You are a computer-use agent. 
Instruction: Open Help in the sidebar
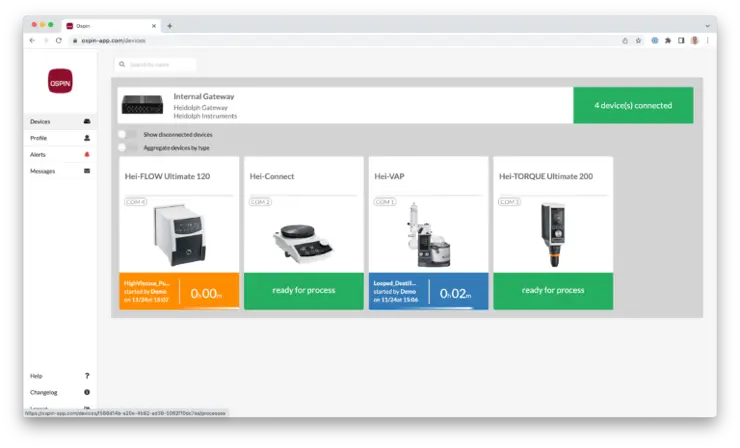[x=60, y=376]
